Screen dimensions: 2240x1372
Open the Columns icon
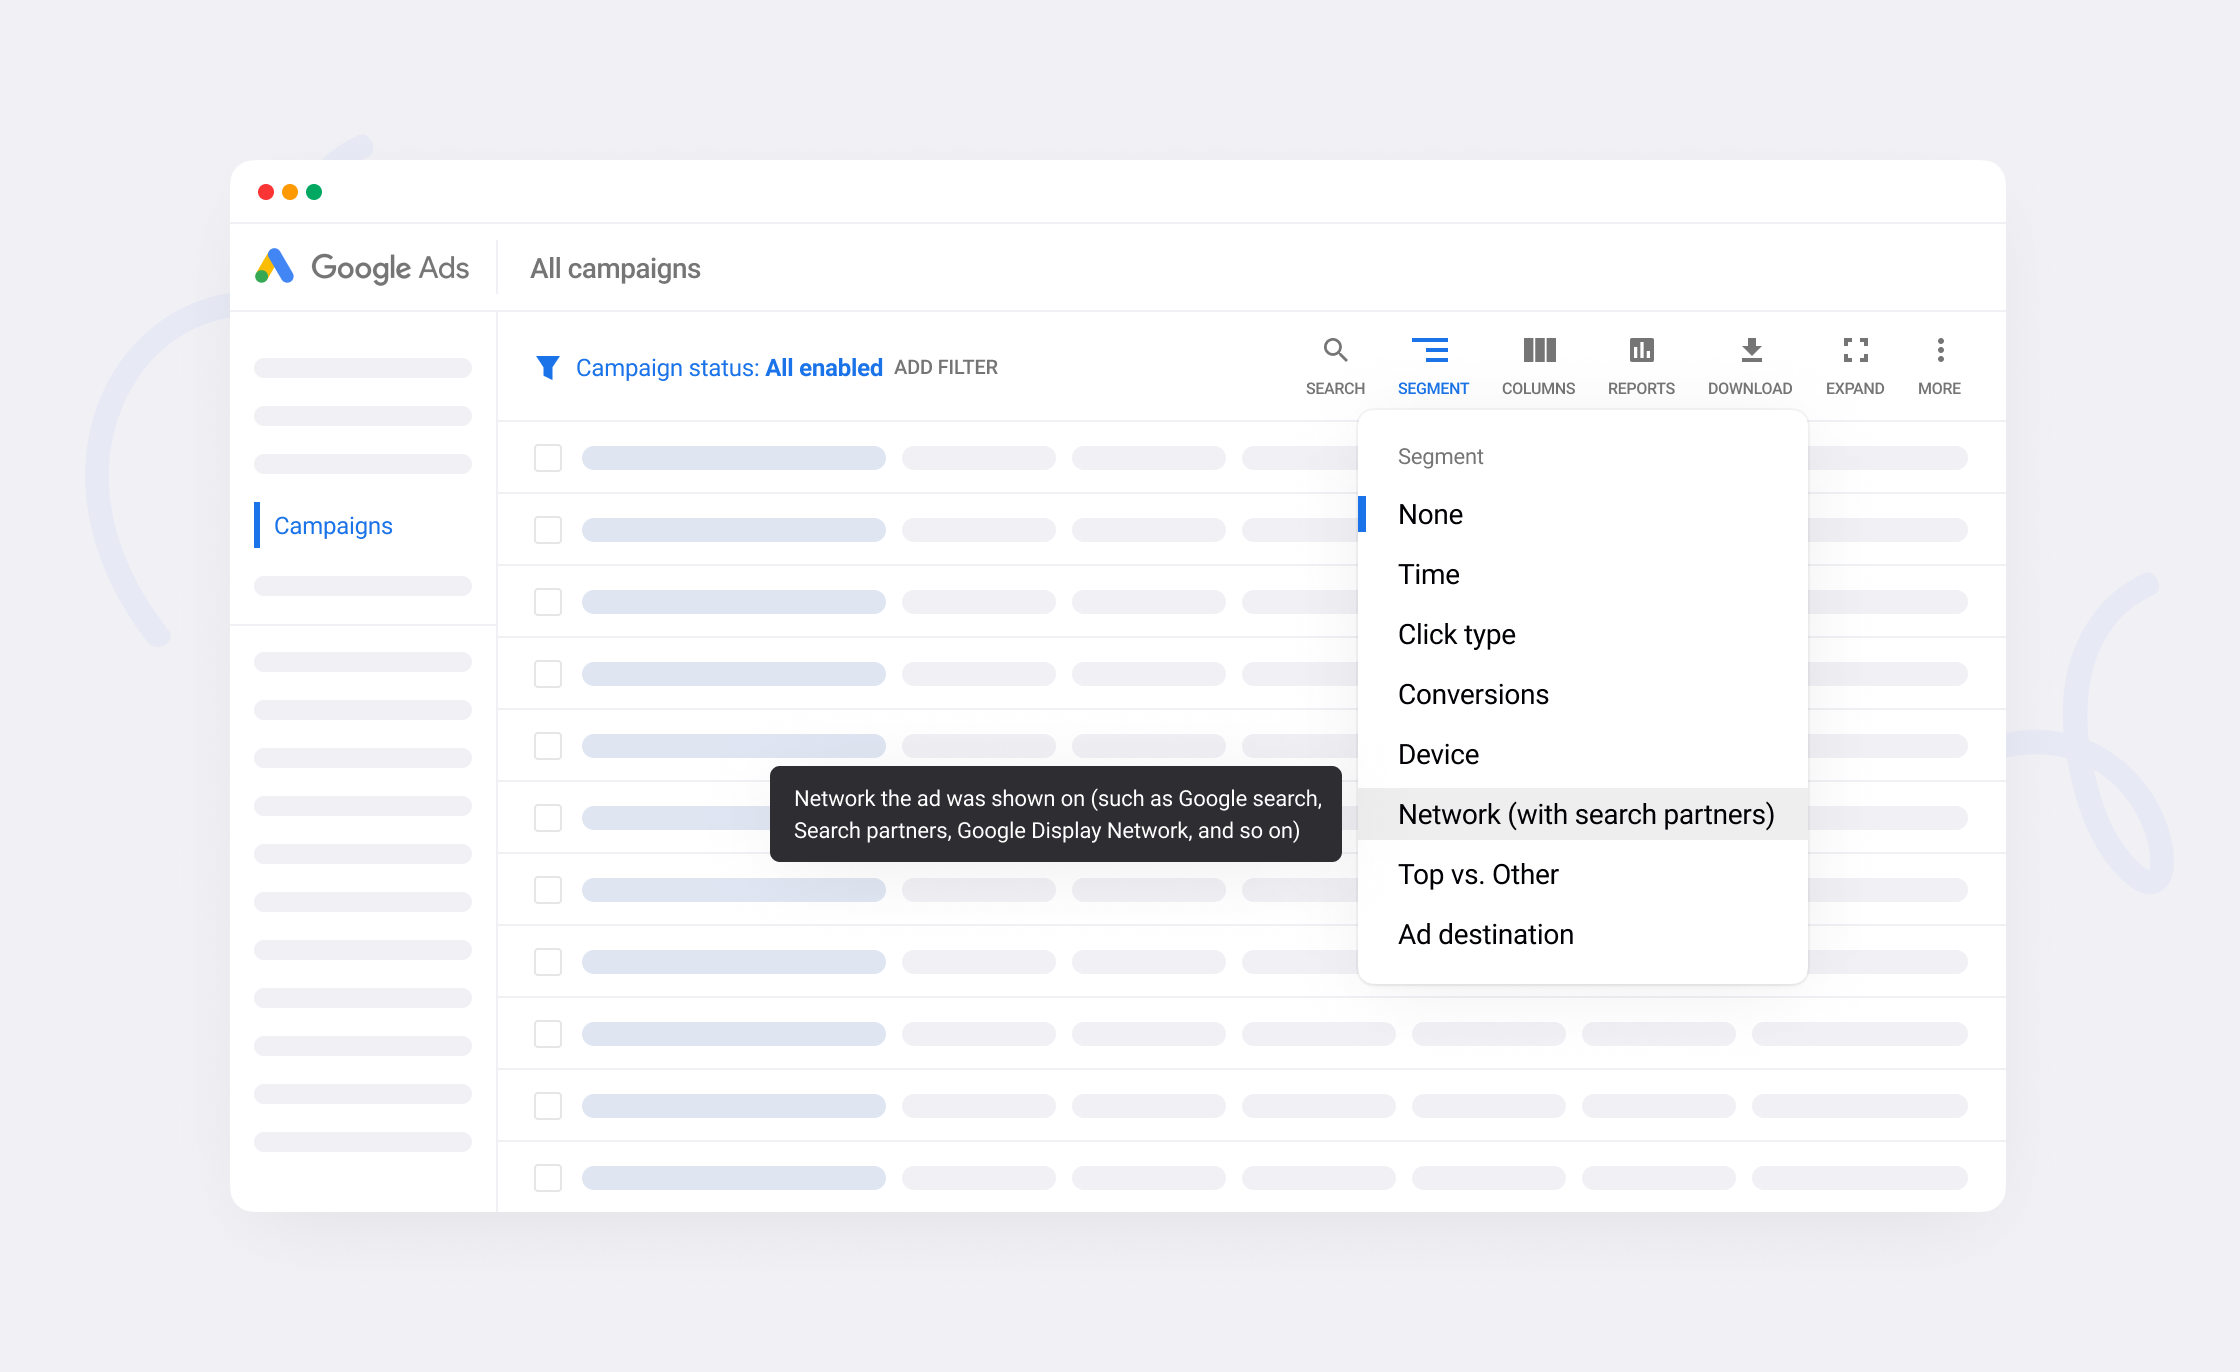[1538, 351]
